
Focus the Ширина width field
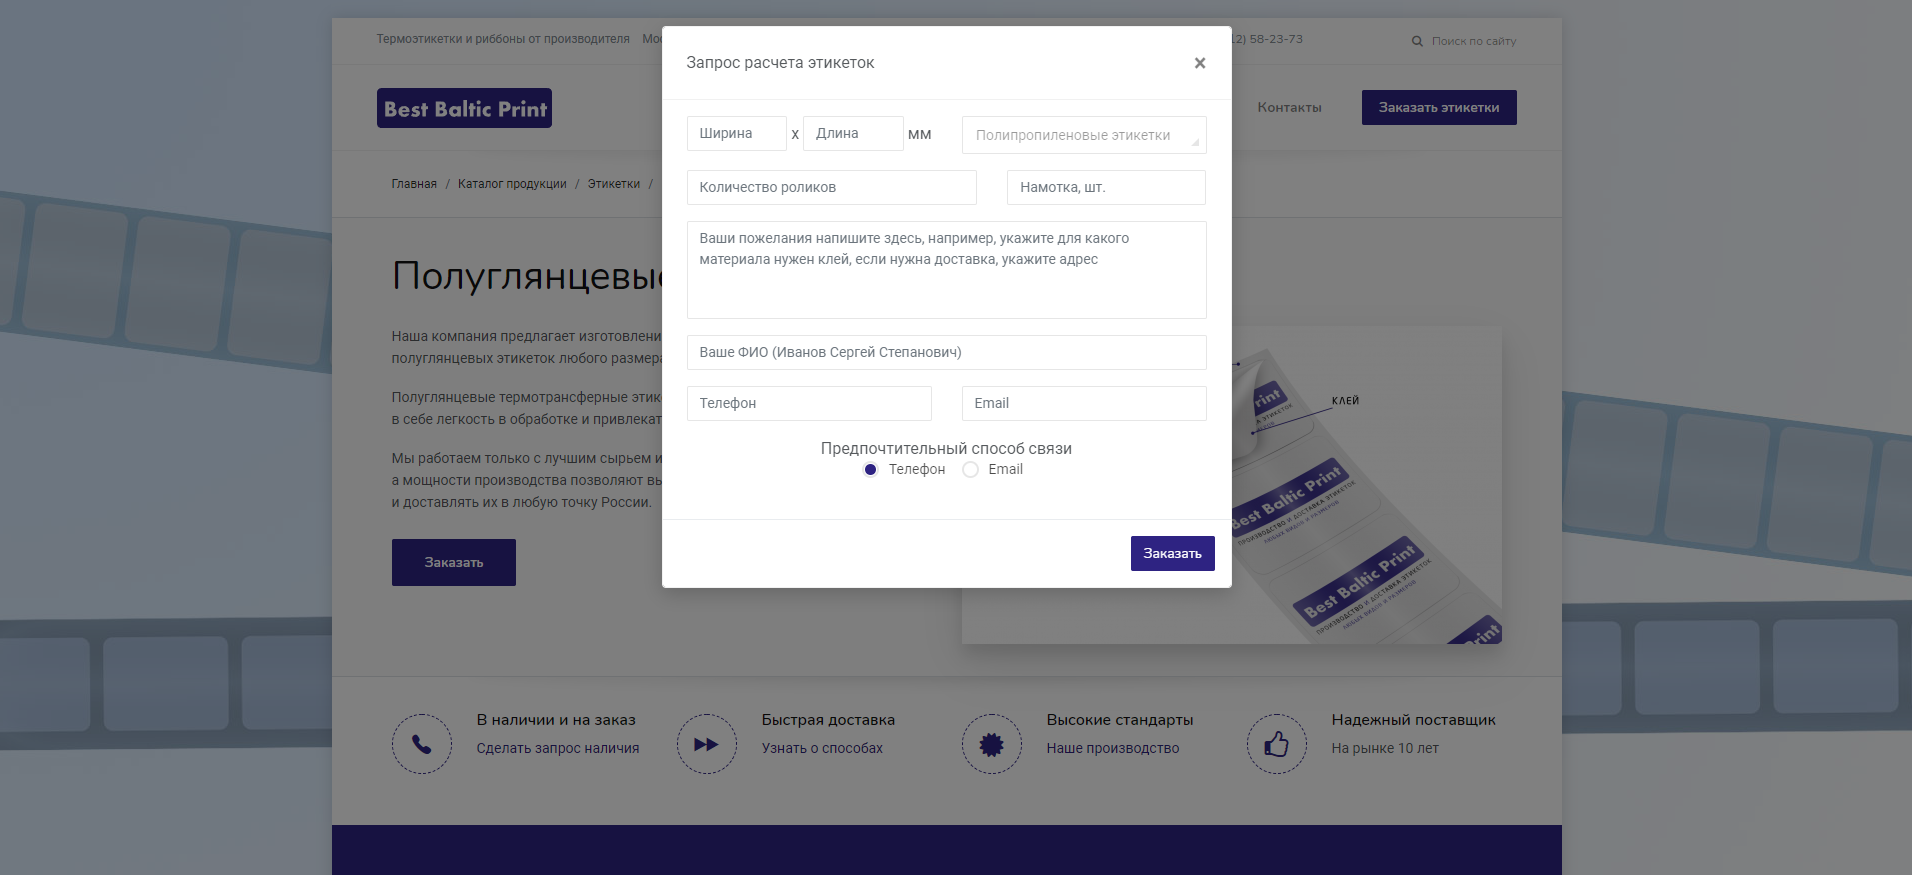736,133
